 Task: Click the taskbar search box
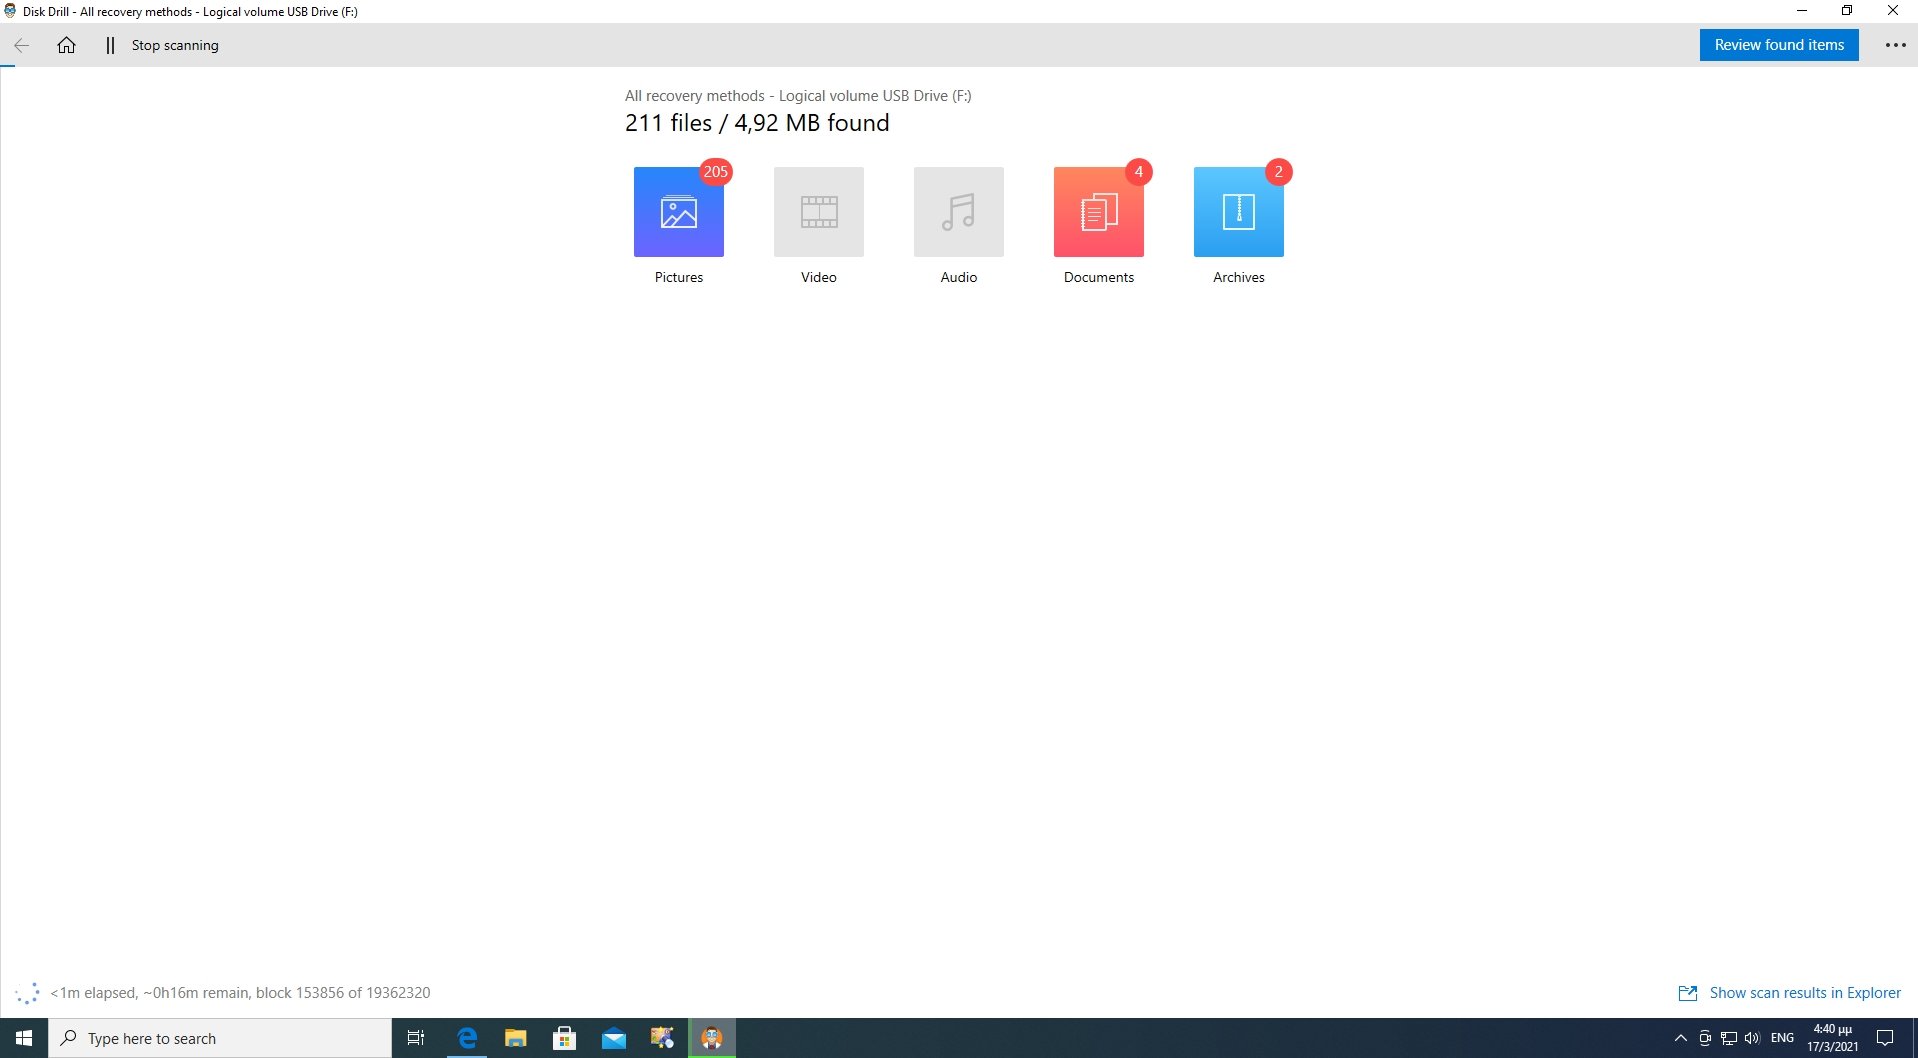click(220, 1038)
